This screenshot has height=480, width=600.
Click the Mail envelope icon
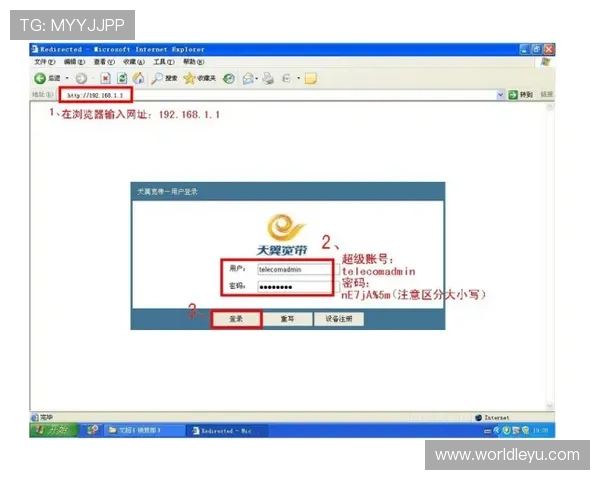248,78
